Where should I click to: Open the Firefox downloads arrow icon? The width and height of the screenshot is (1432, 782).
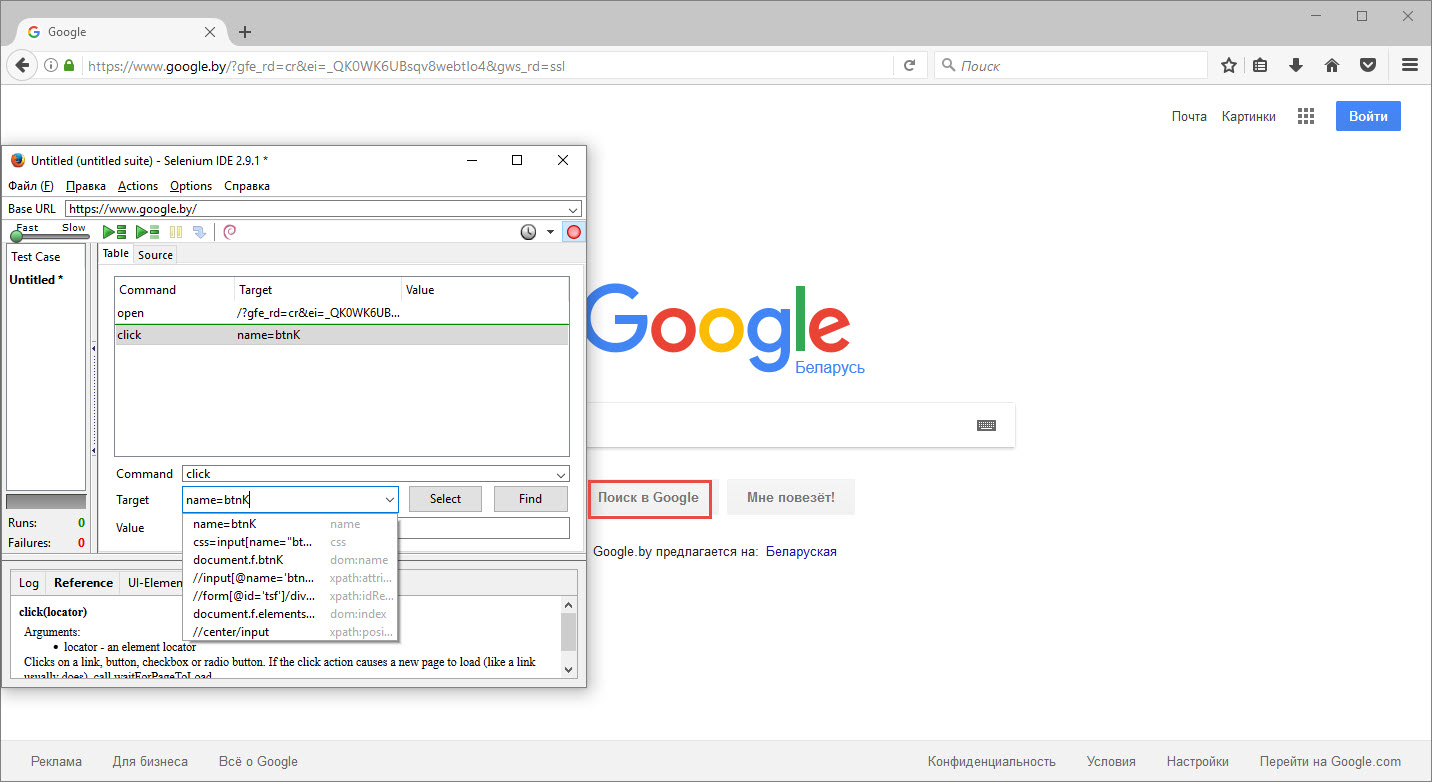(1296, 65)
